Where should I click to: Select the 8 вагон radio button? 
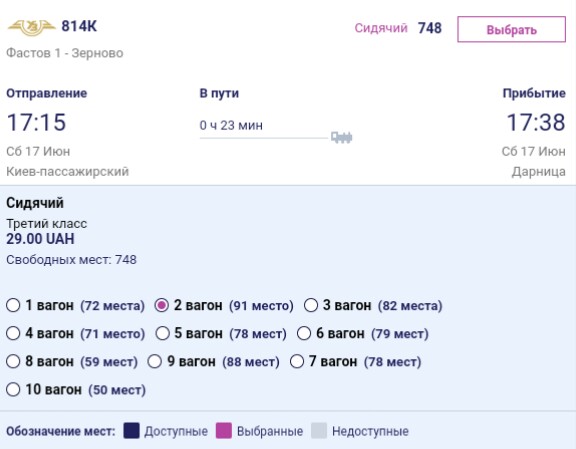pyautogui.click(x=13, y=361)
